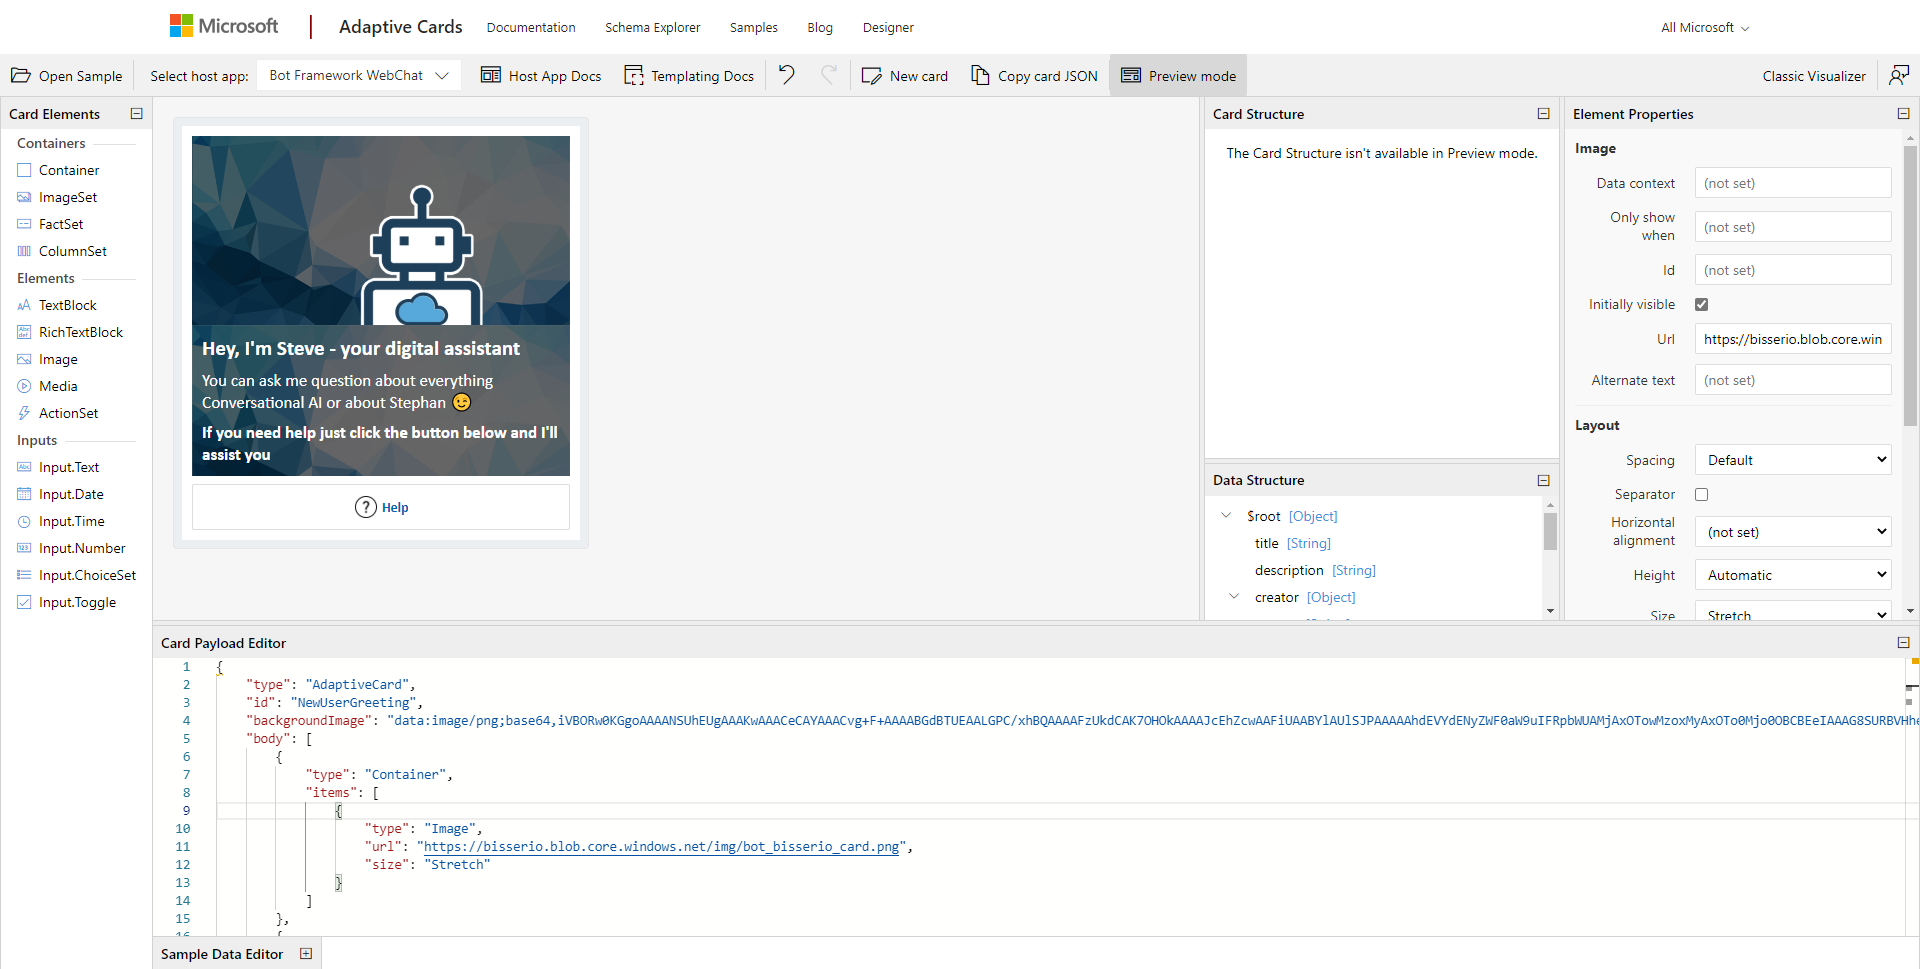Open the Schema Explorer nav item
This screenshot has height=969, width=1920.
pos(652,27)
